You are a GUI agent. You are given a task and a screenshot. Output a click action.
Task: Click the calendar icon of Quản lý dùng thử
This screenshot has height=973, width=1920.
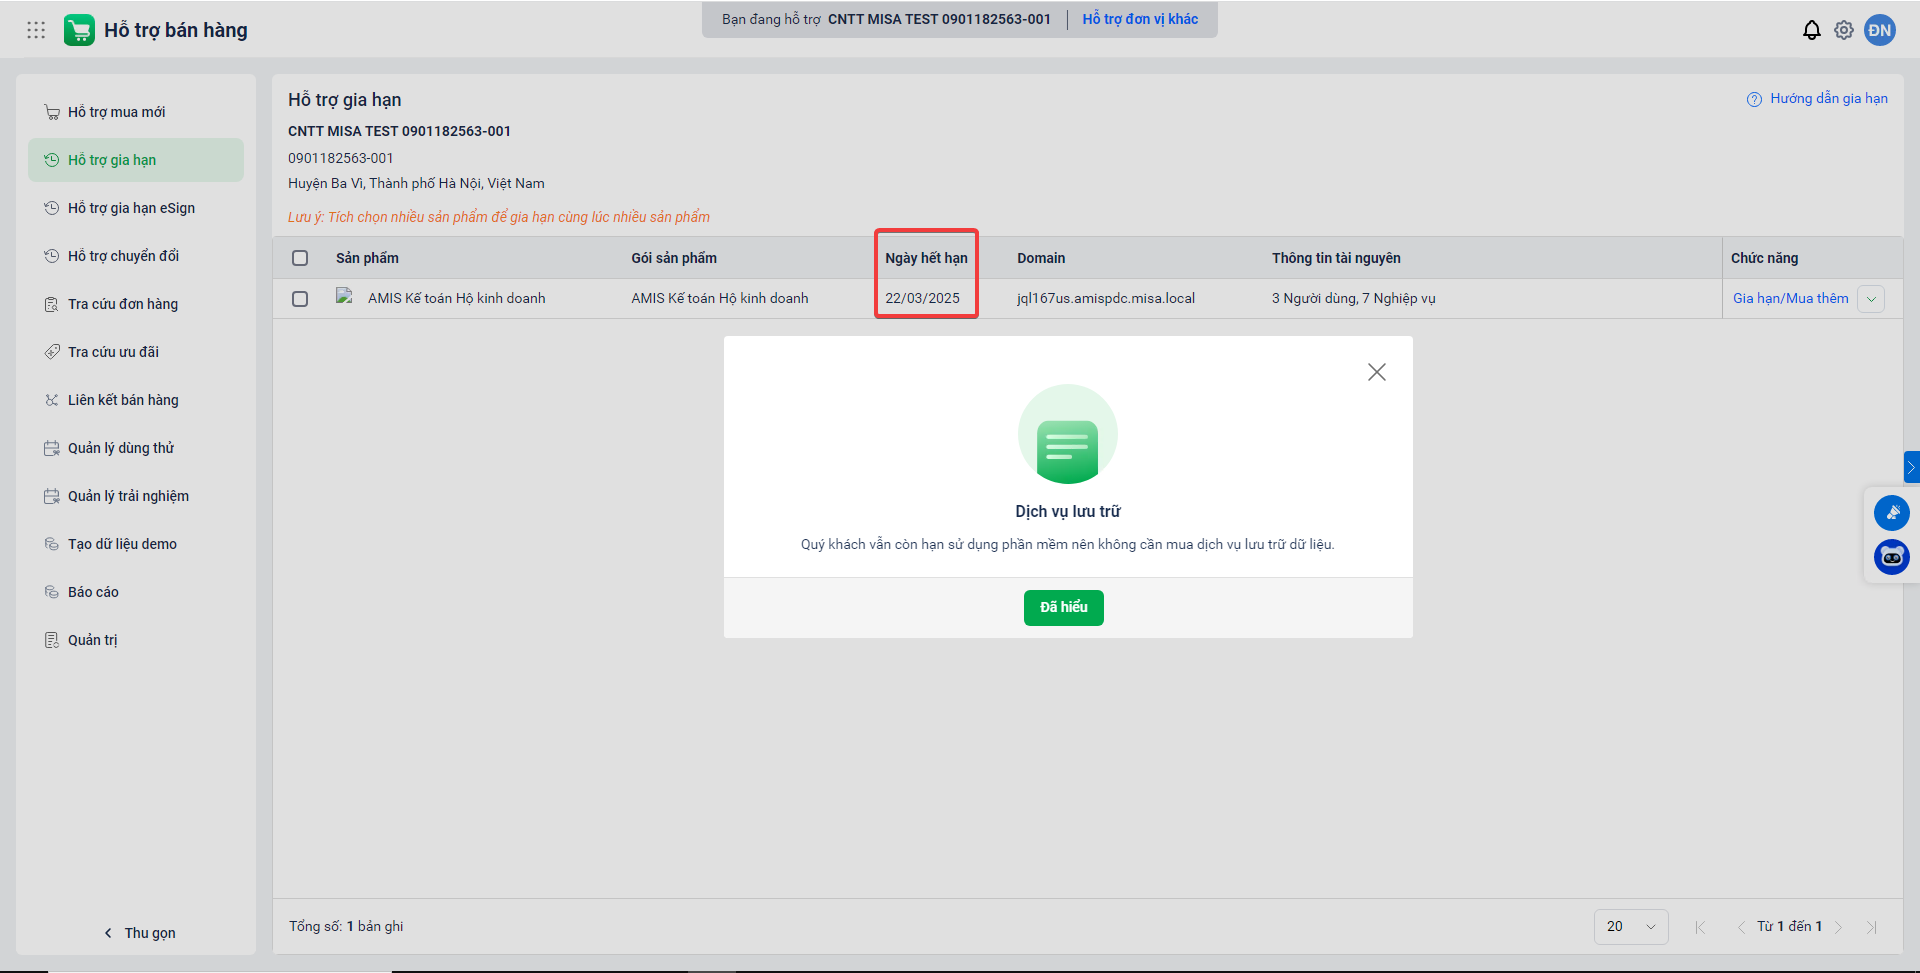pos(51,448)
